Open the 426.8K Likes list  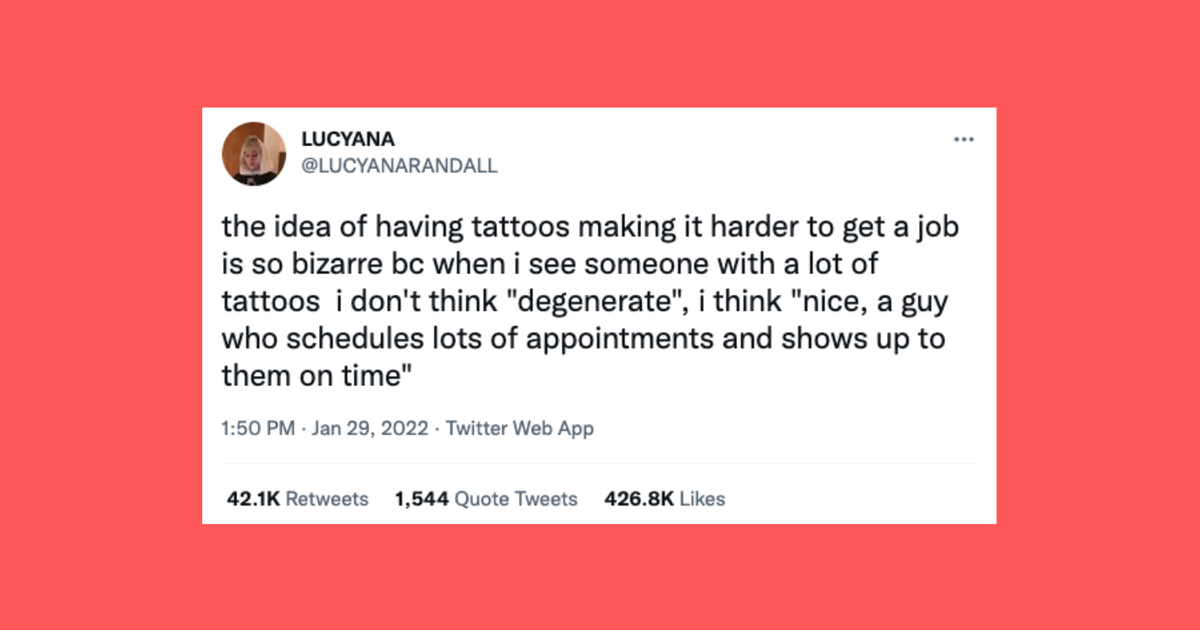tap(663, 498)
